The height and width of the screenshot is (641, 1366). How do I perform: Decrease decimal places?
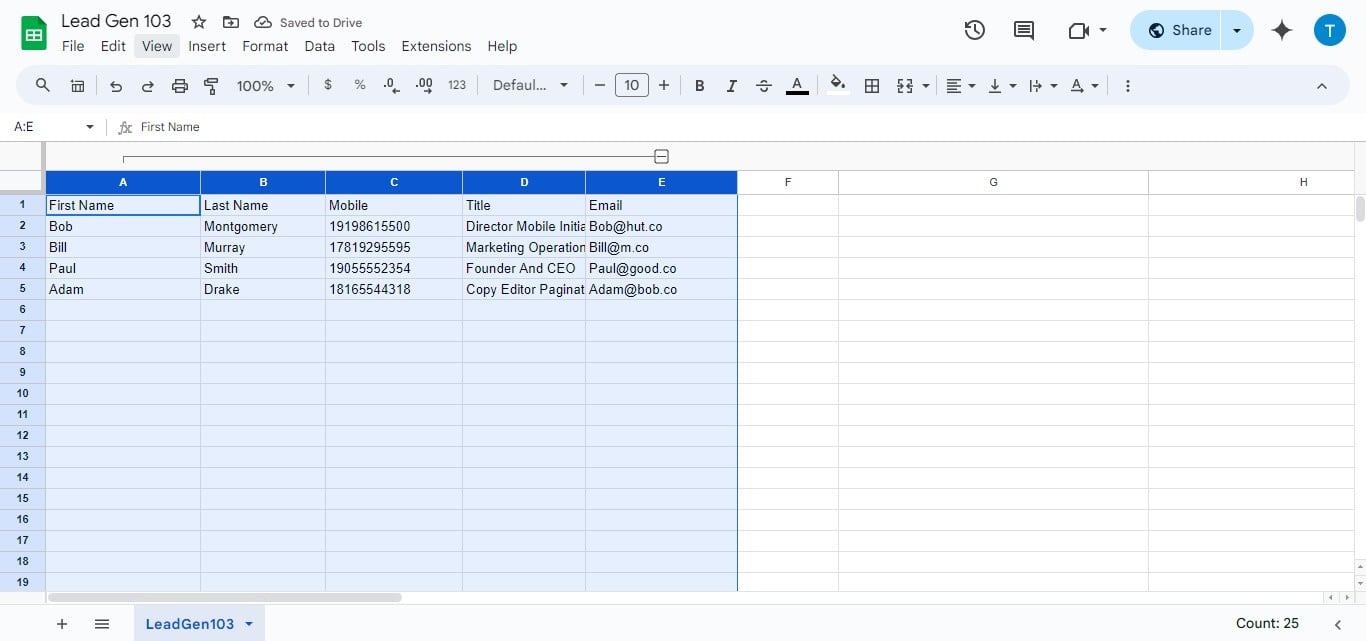[391, 85]
